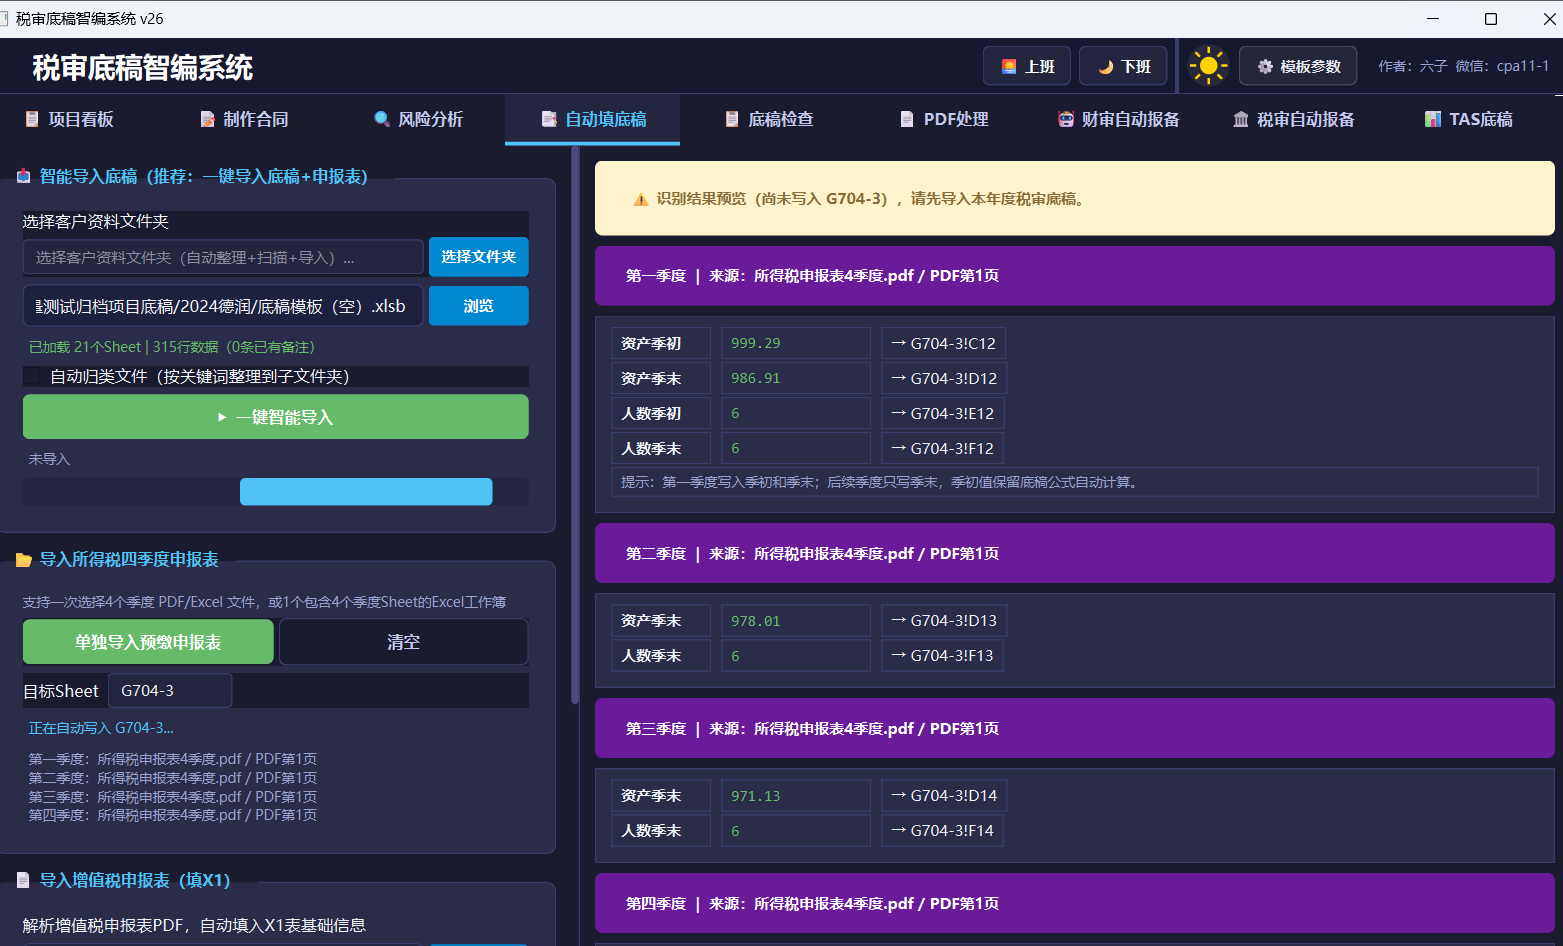Click the 978.01 value field
This screenshot has height=946, width=1563.
point(796,621)
